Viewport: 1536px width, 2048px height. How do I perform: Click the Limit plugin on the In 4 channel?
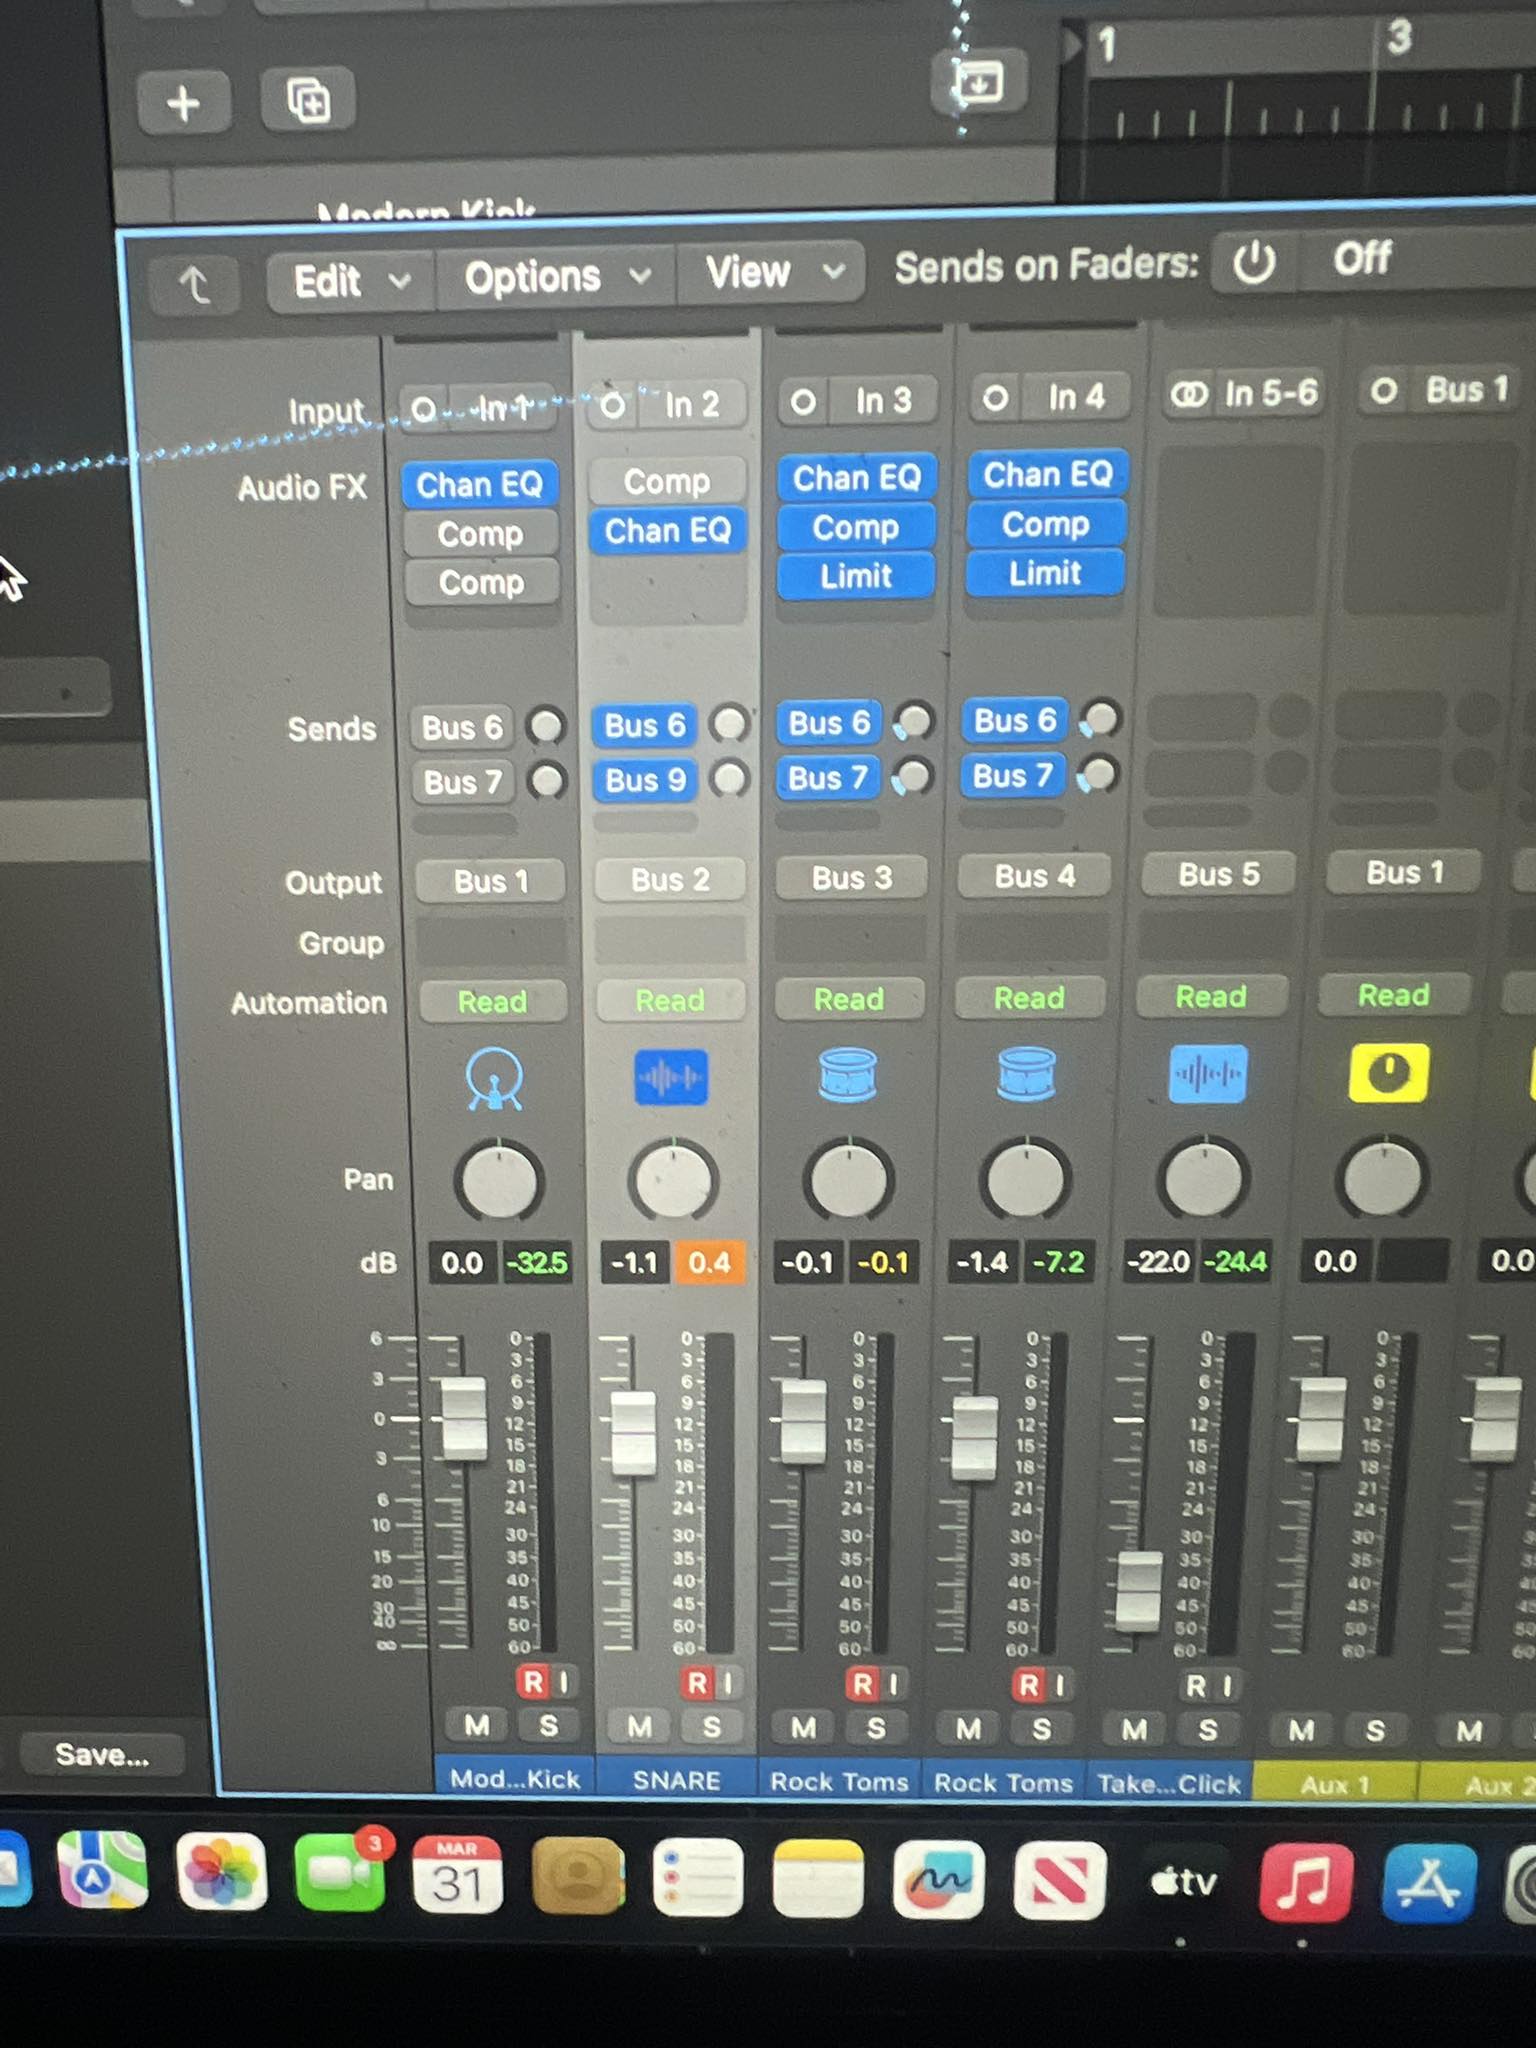(x=1045, y=573)
